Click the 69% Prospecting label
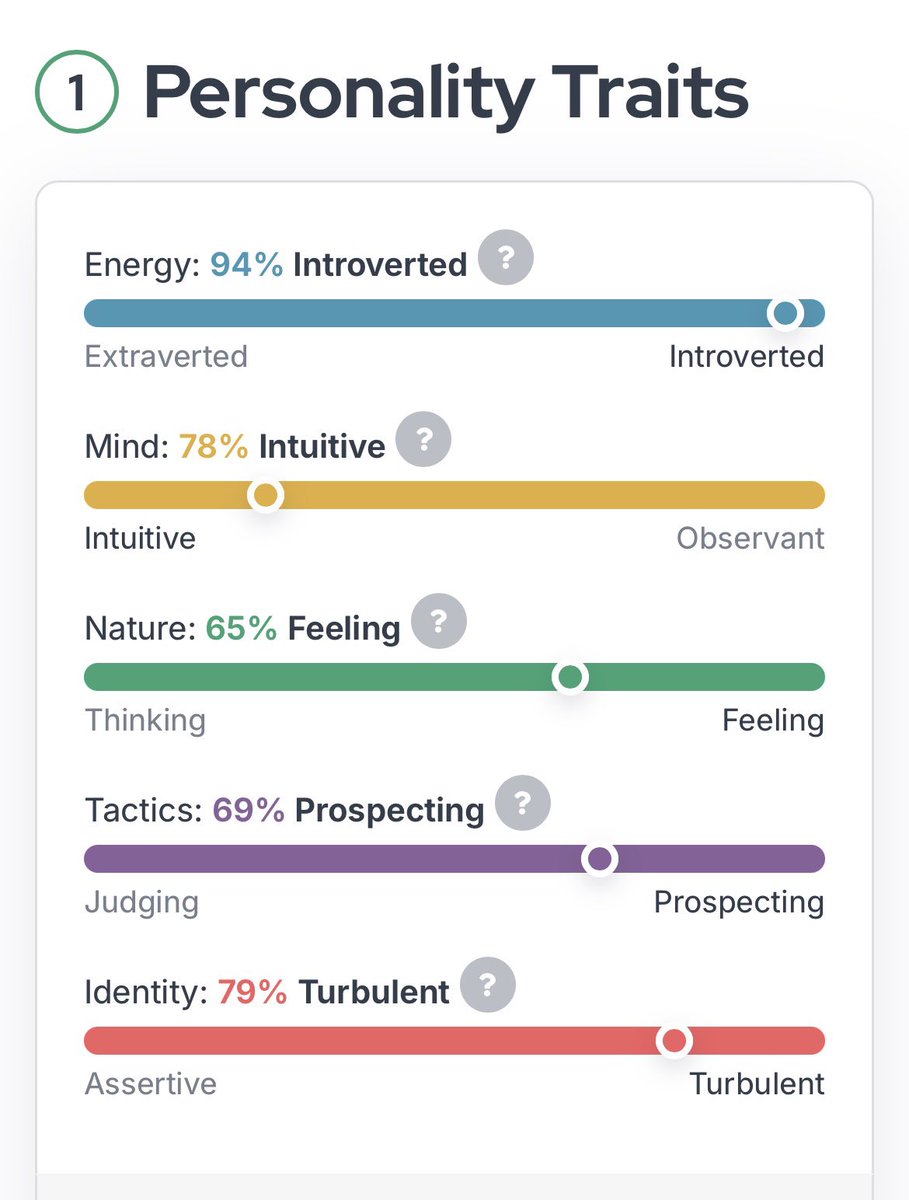The height and width of the screenshot is (1200, 909). pyautogui.click(x=348, y=810)
